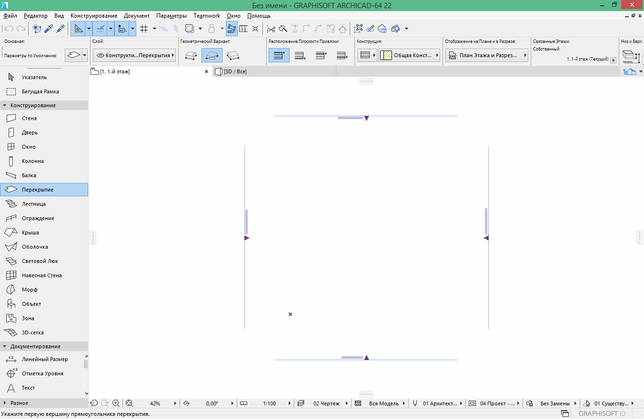The height and width of the screenshot is (419, 644).
Task: Open the Общая Конст... building material dropdown
Action: 409,55
